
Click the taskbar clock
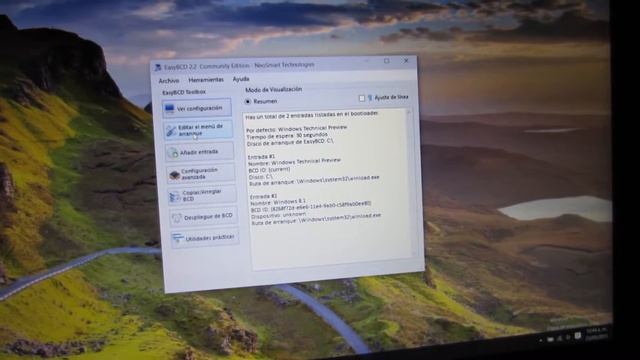click(596, 333)
